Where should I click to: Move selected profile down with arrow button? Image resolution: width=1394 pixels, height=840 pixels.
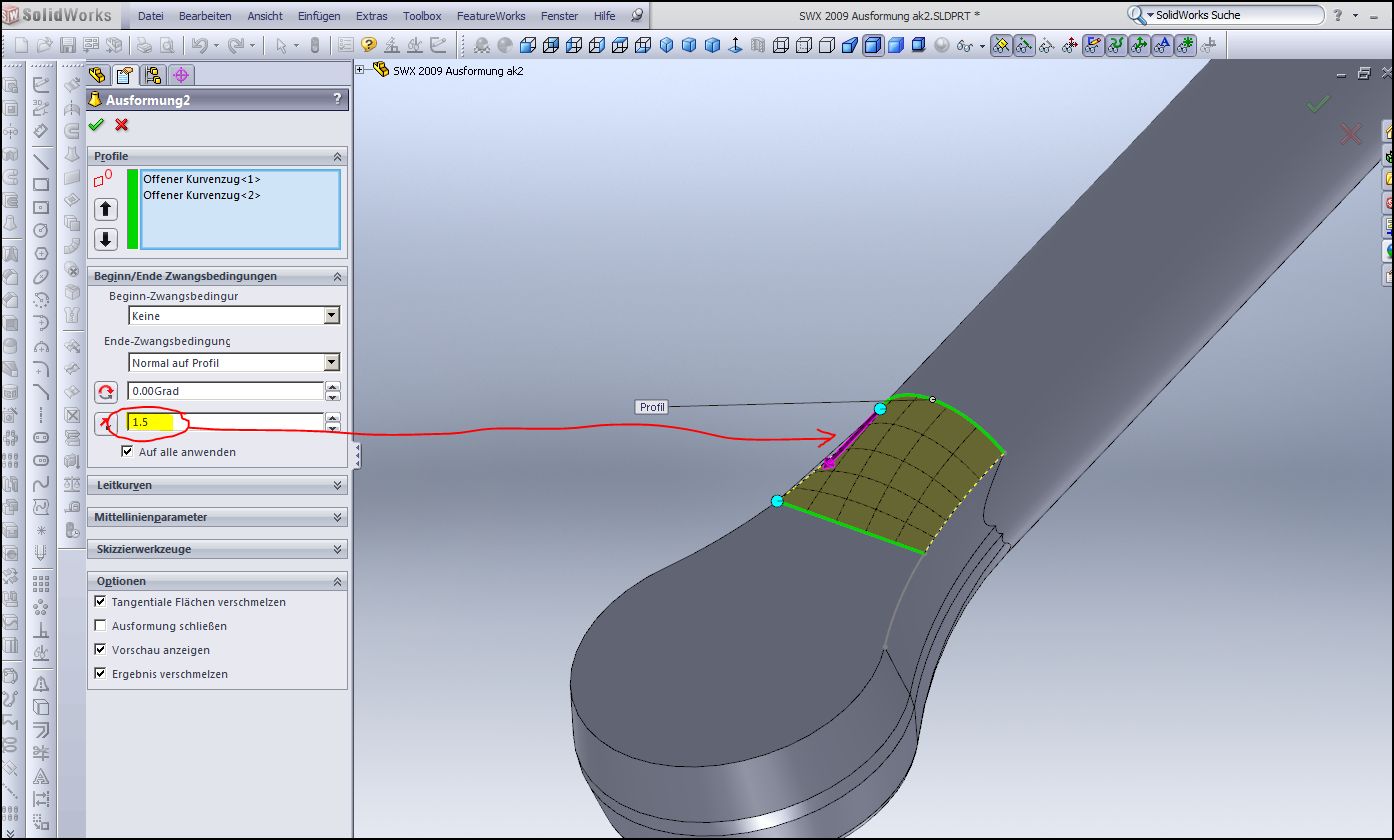(106, 239)
